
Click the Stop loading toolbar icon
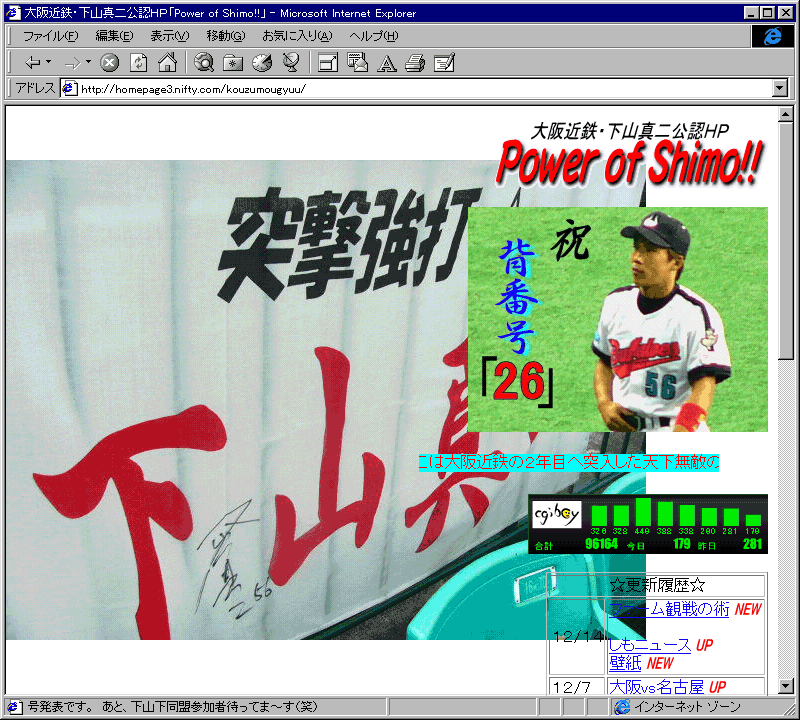point(109,63)
